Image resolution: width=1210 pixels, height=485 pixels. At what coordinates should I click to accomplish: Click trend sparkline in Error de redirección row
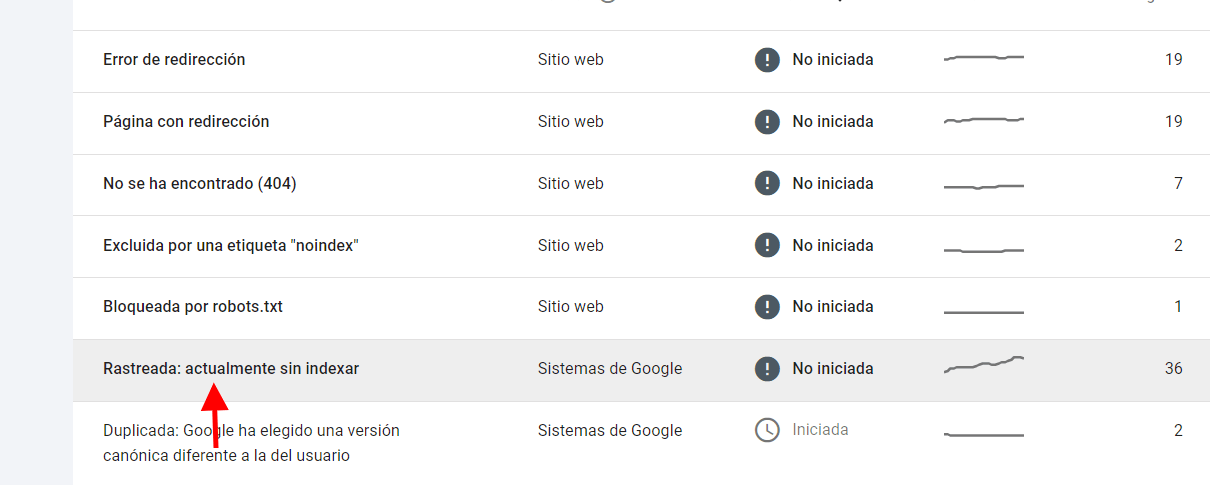coord(984,59)
